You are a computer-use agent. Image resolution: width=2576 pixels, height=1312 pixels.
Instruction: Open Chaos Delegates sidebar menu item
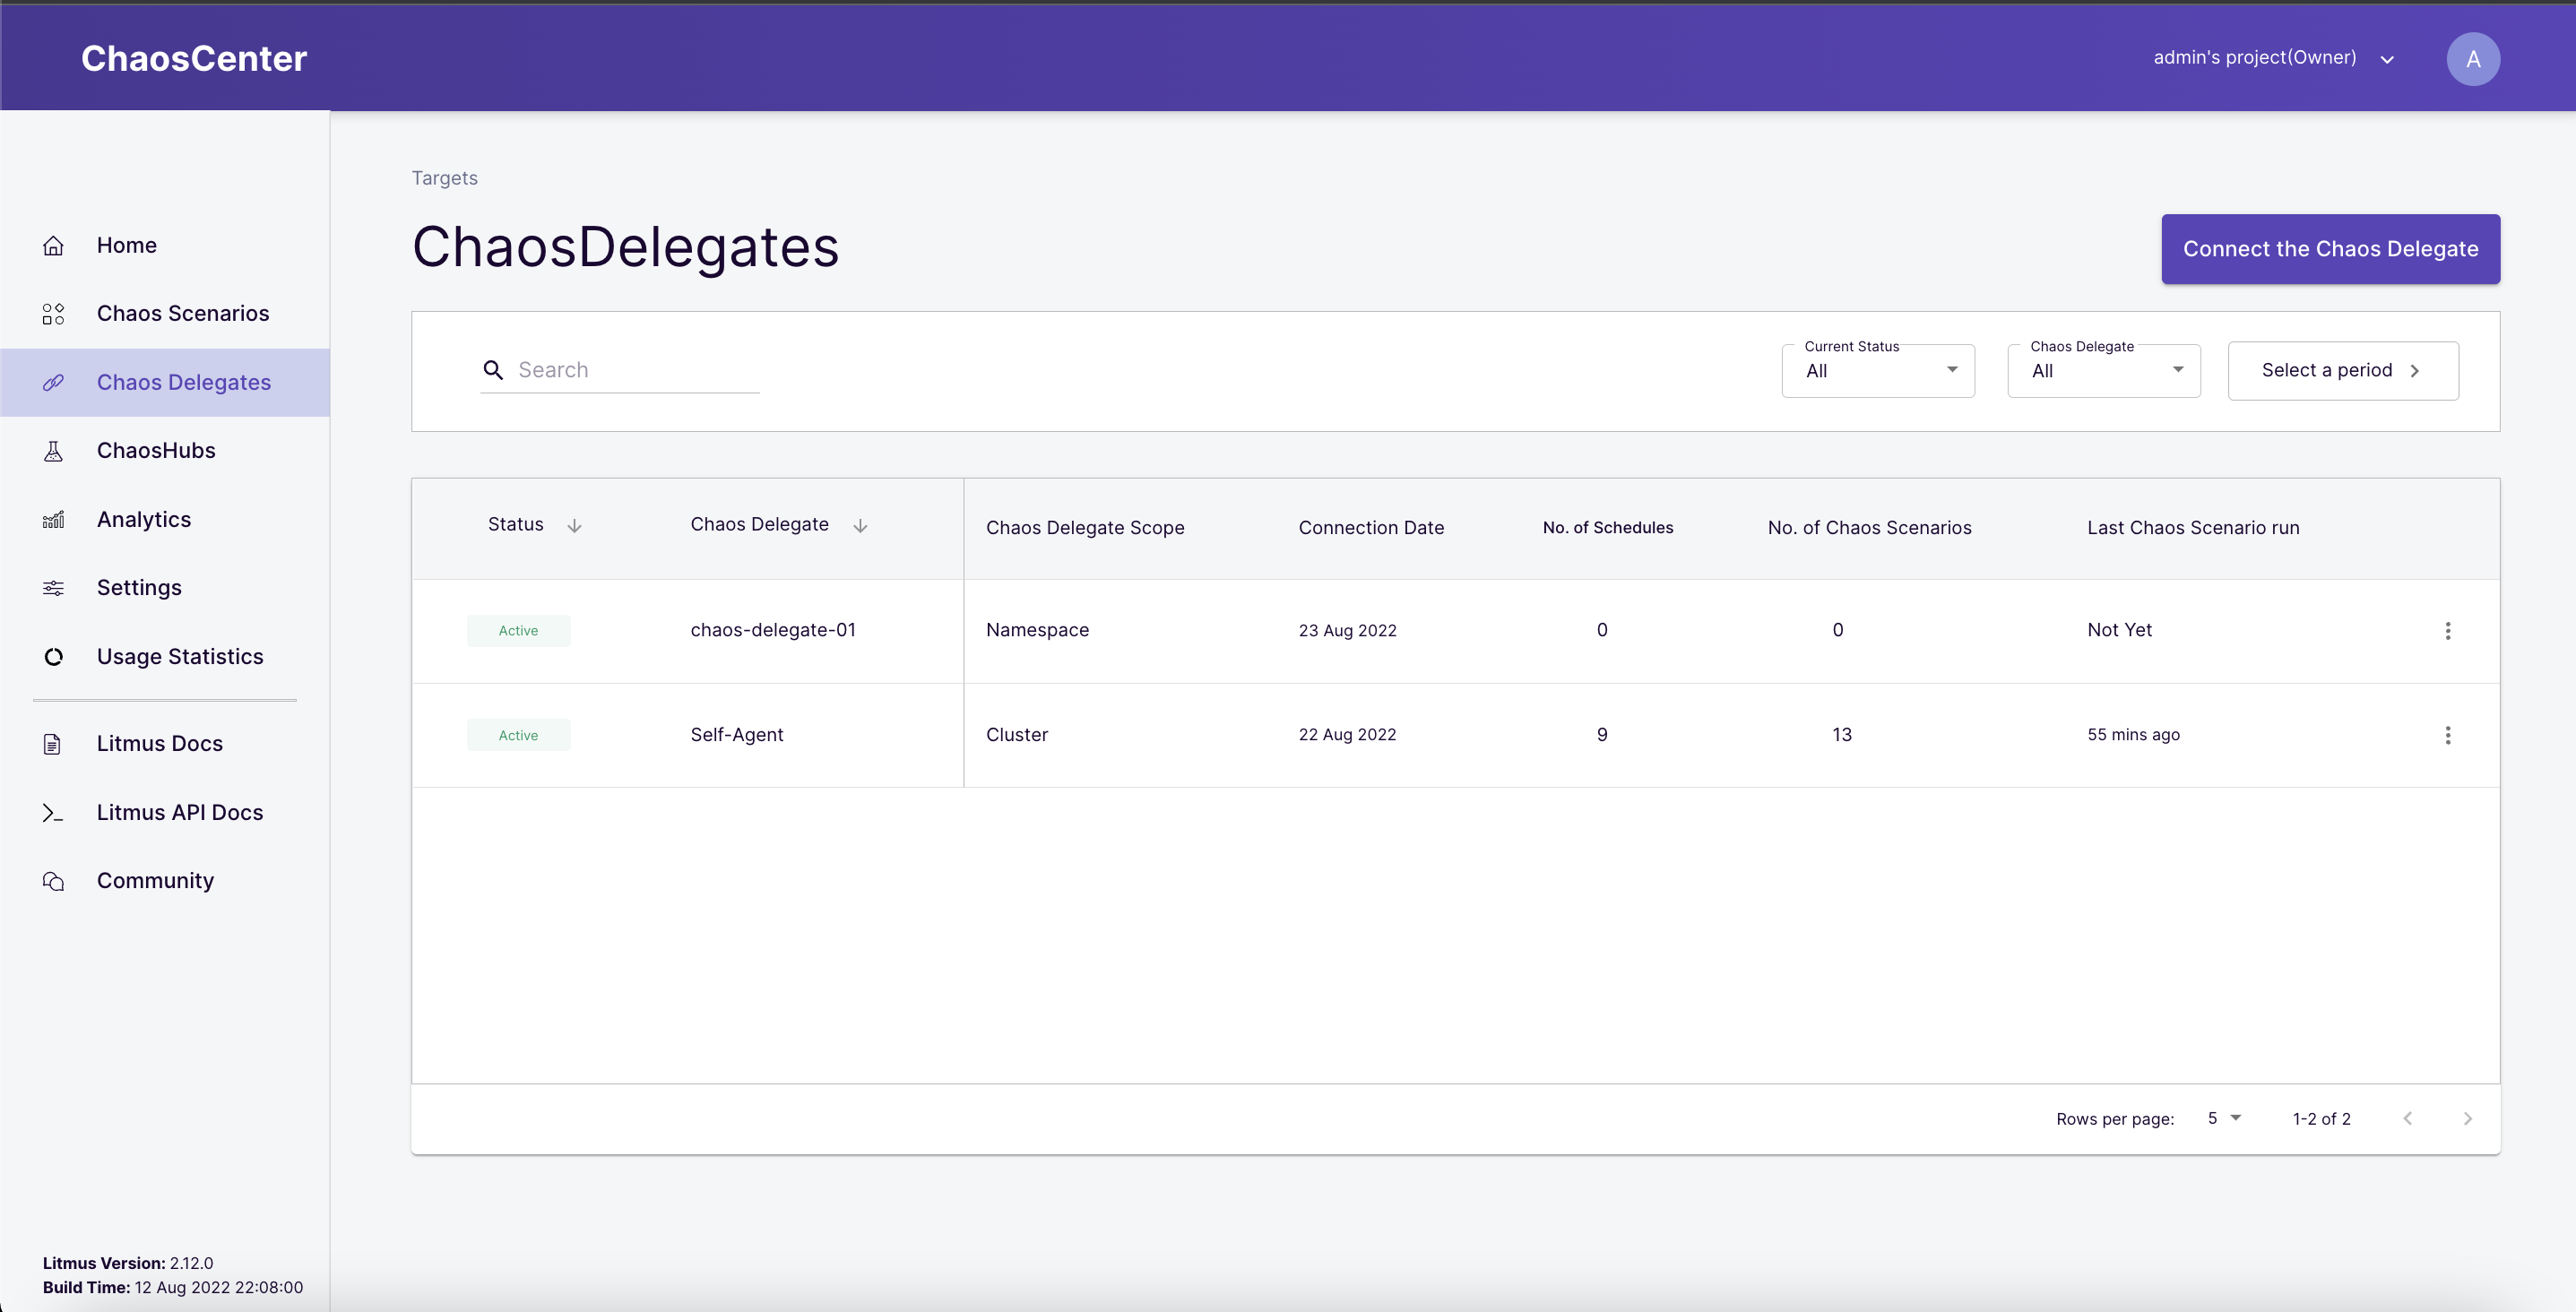[183, 382]
